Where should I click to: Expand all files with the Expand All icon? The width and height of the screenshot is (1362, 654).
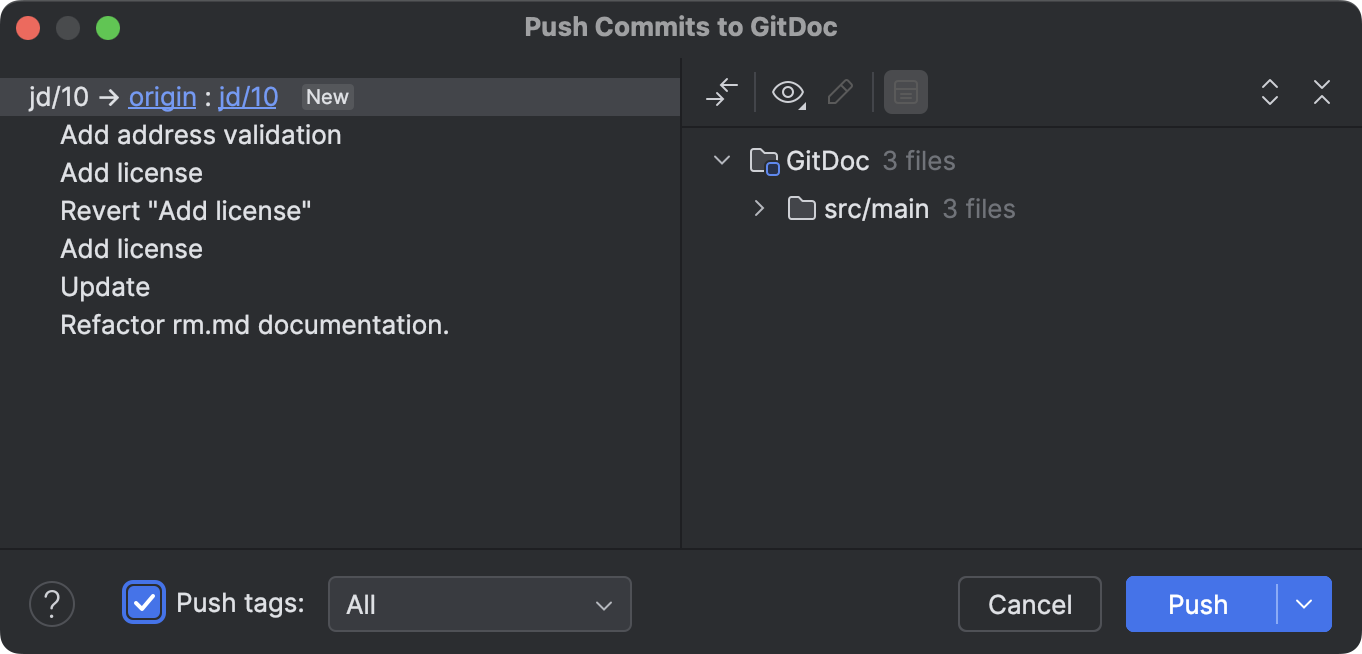1269,92
